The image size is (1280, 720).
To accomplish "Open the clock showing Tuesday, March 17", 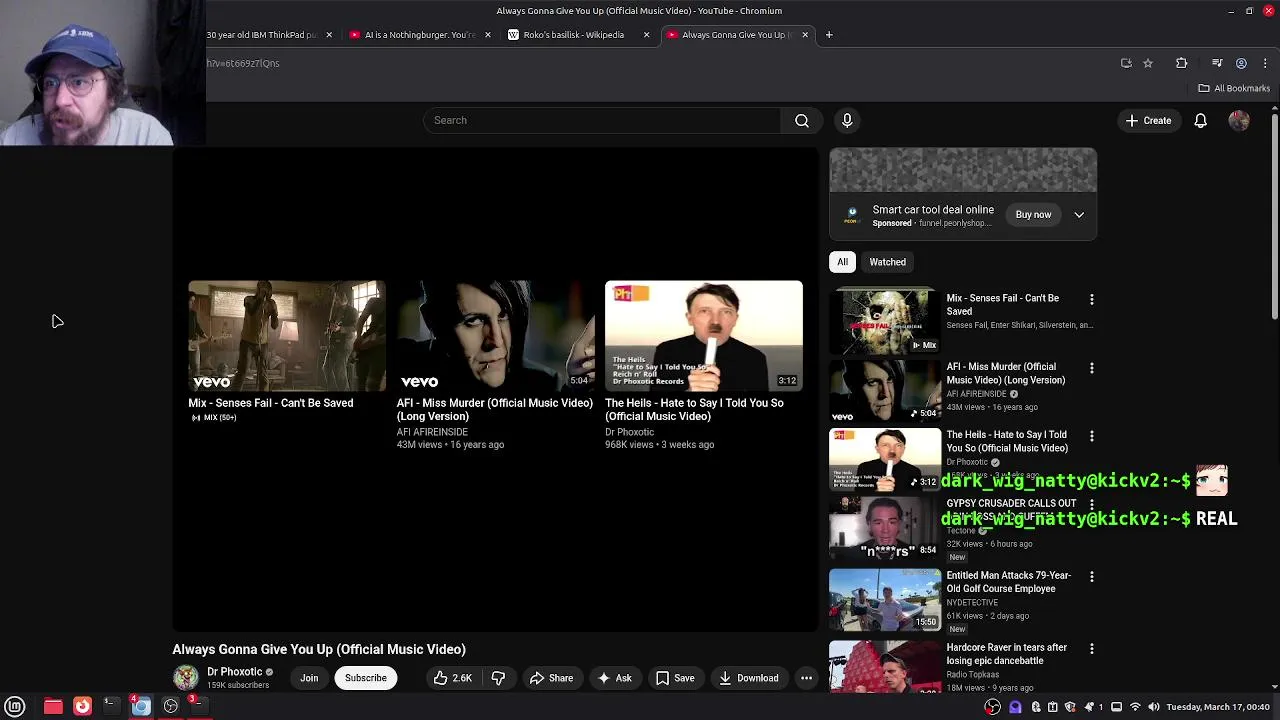I will (1219, 707).
